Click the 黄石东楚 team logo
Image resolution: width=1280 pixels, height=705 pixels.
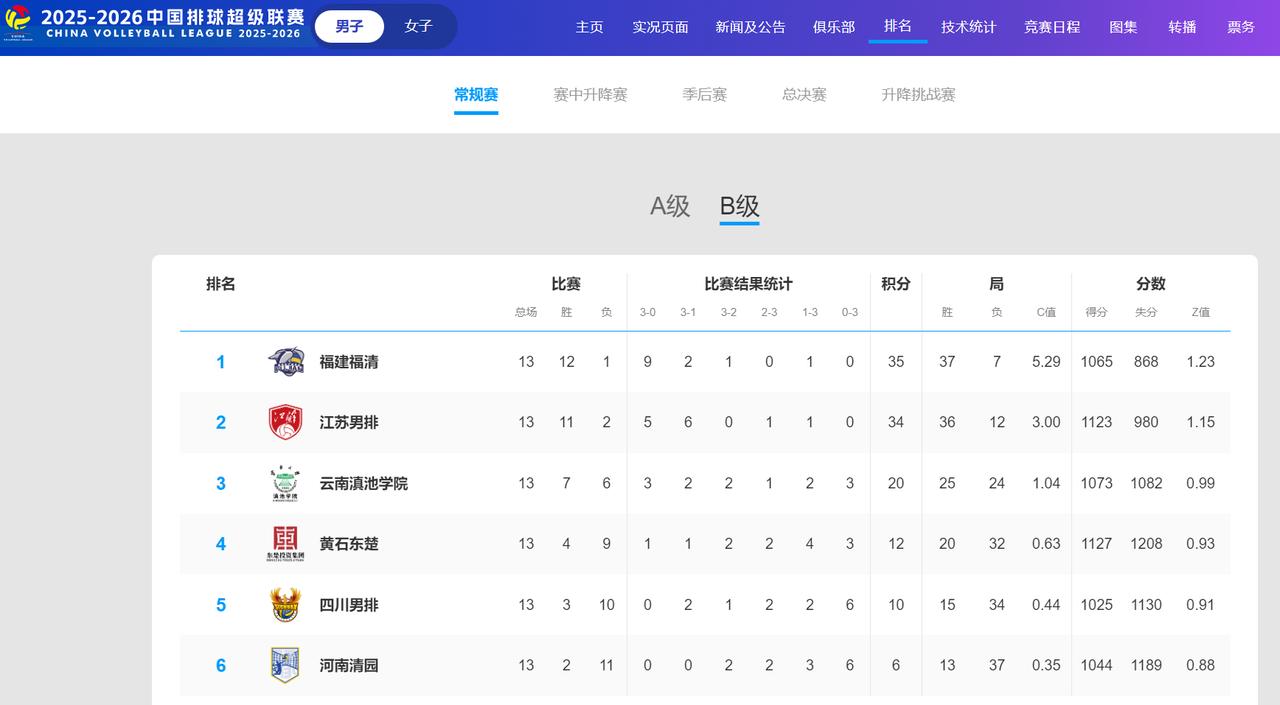coord(286,544)
